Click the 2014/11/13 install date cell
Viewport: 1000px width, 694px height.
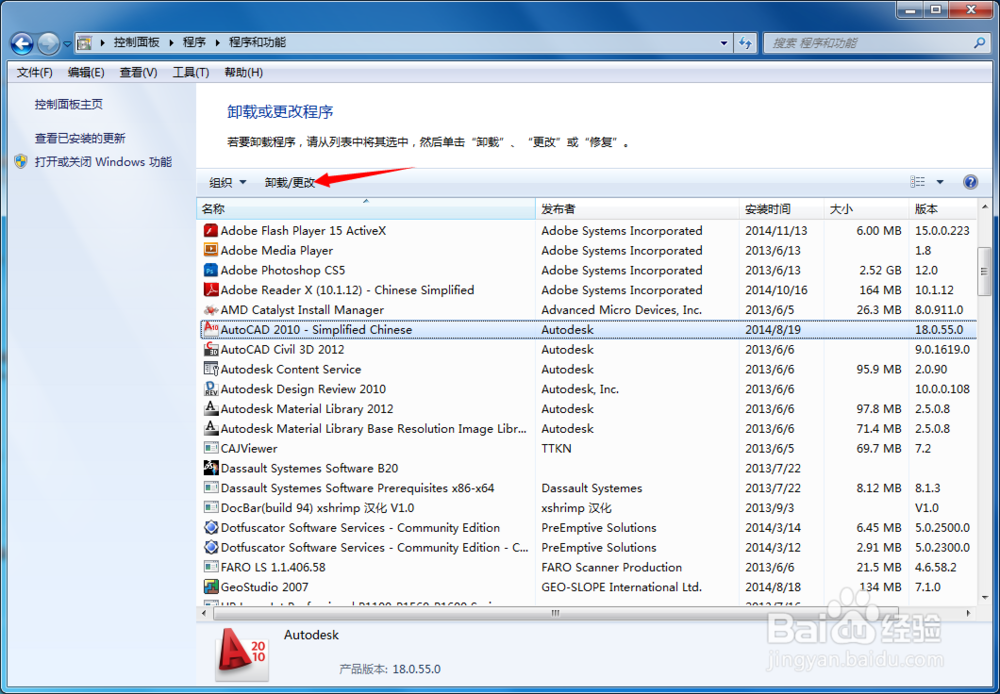pyautogui.click(x=776, y=231)
